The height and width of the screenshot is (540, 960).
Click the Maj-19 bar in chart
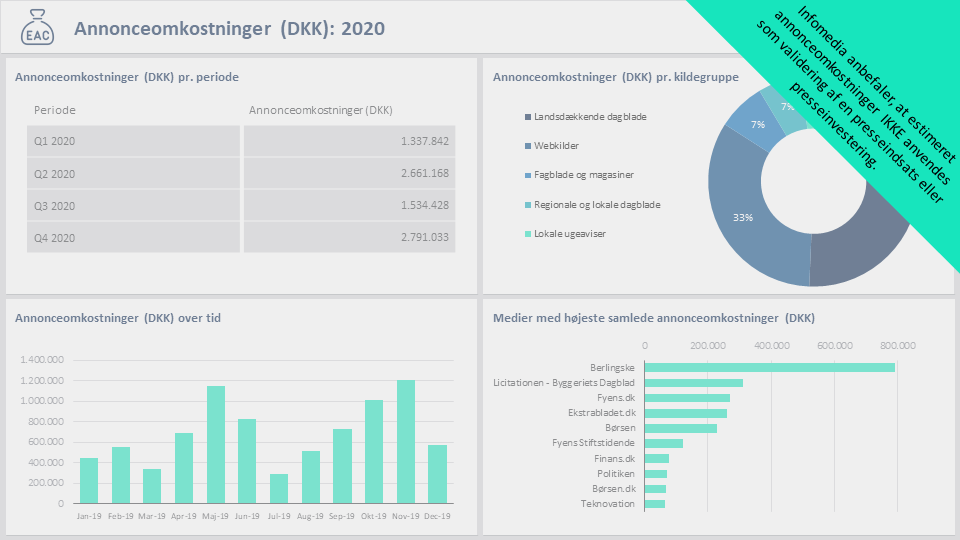tap(216, 444)
